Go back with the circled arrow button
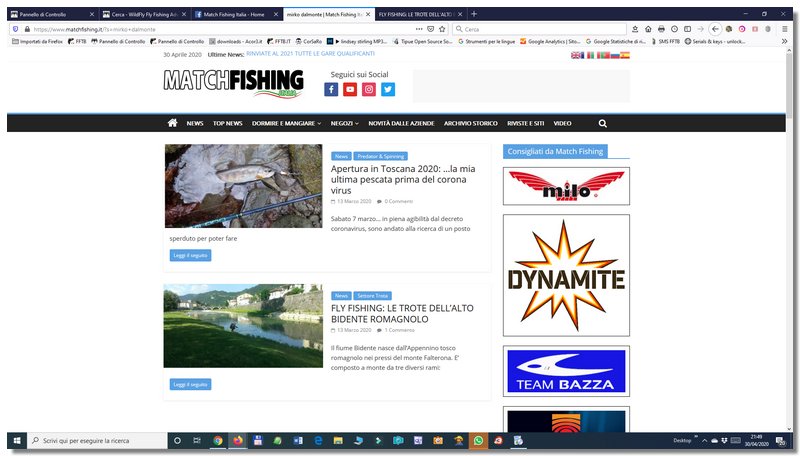 [x=715, y=29]
